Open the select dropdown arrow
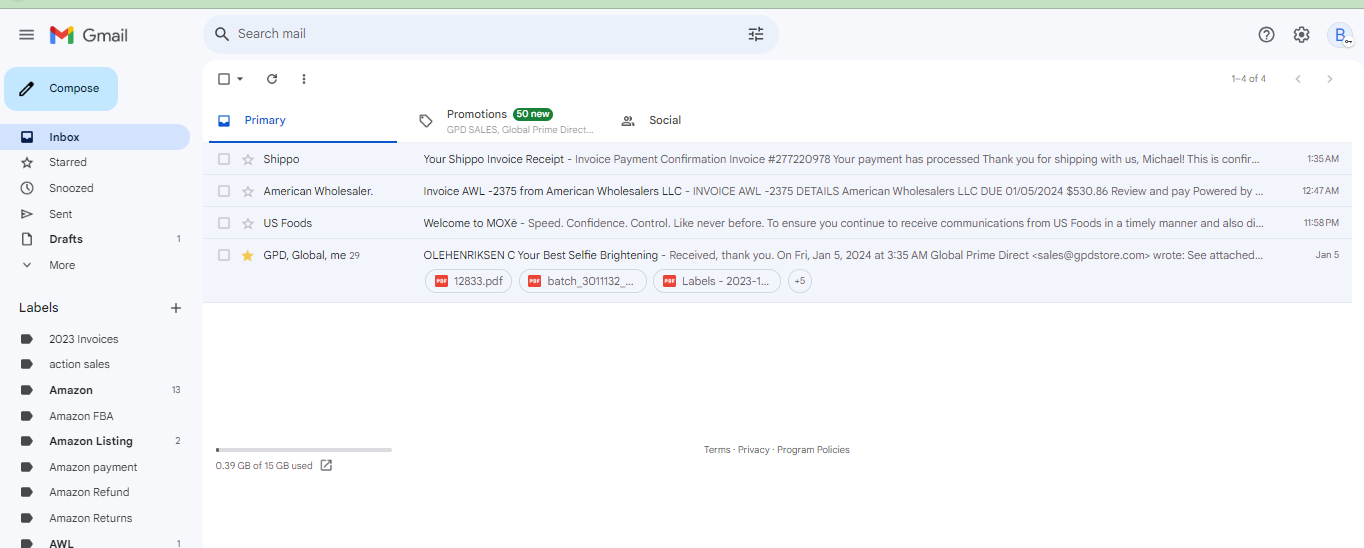Image resolution: width=1364 pixels, height=548 pixels. tap(240, 79)
